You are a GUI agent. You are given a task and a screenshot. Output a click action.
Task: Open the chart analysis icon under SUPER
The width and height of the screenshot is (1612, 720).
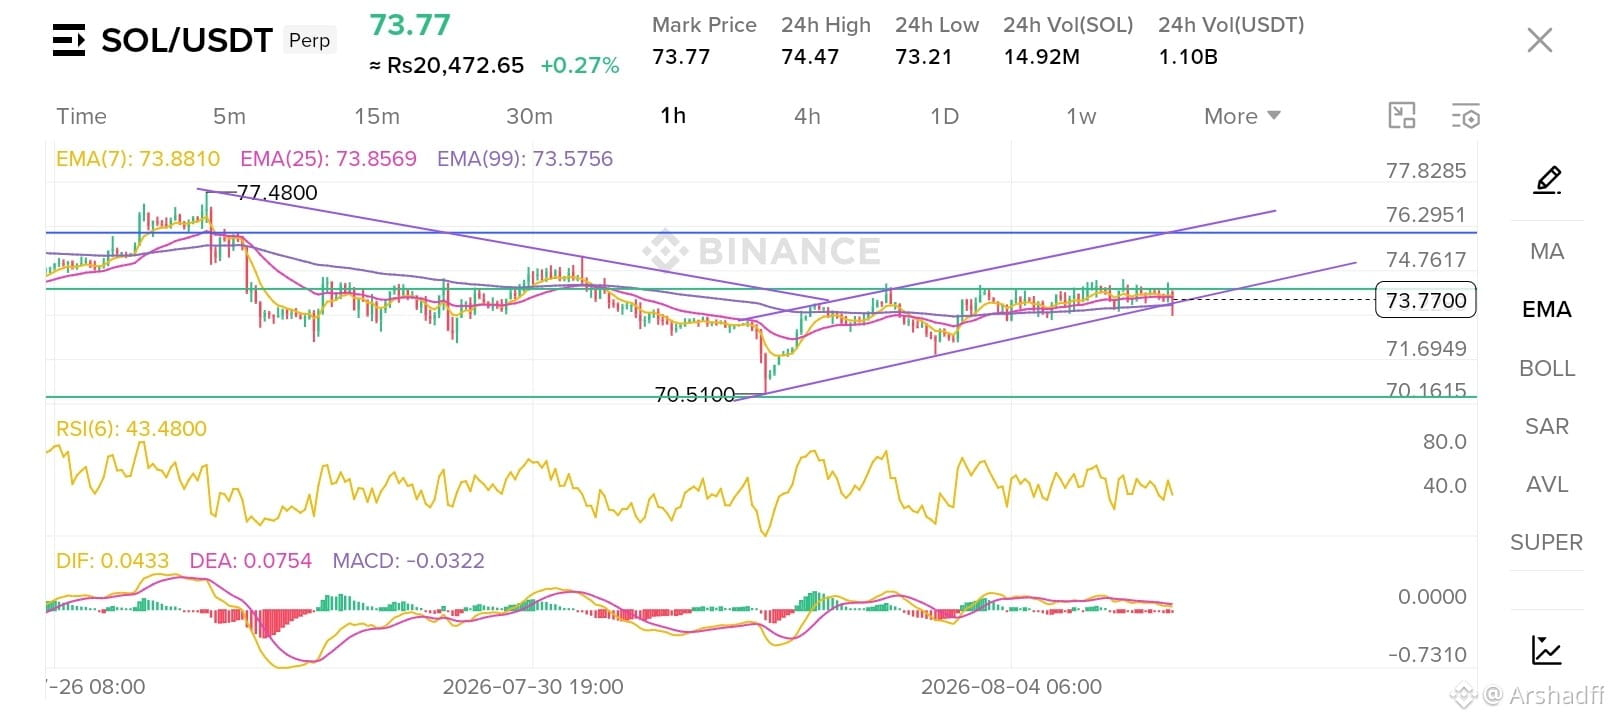(x=1547, y=650)
